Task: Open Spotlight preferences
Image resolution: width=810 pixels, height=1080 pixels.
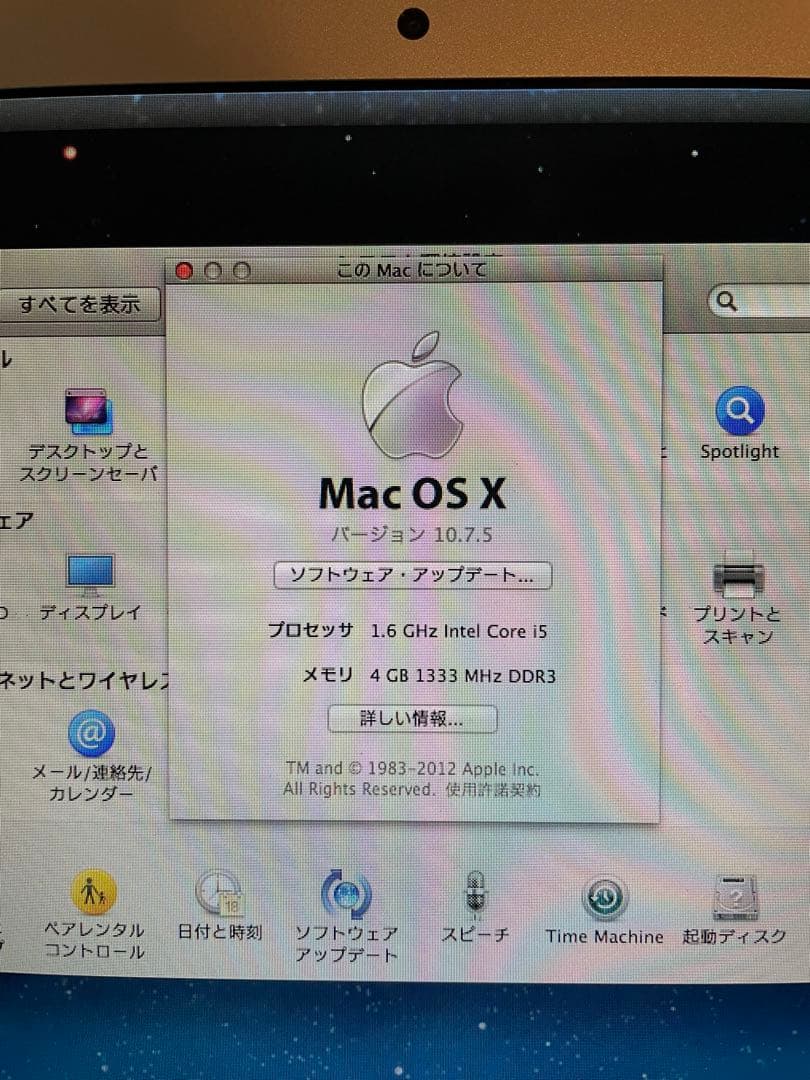Action: pyautogui.click(x=740, y=410)
